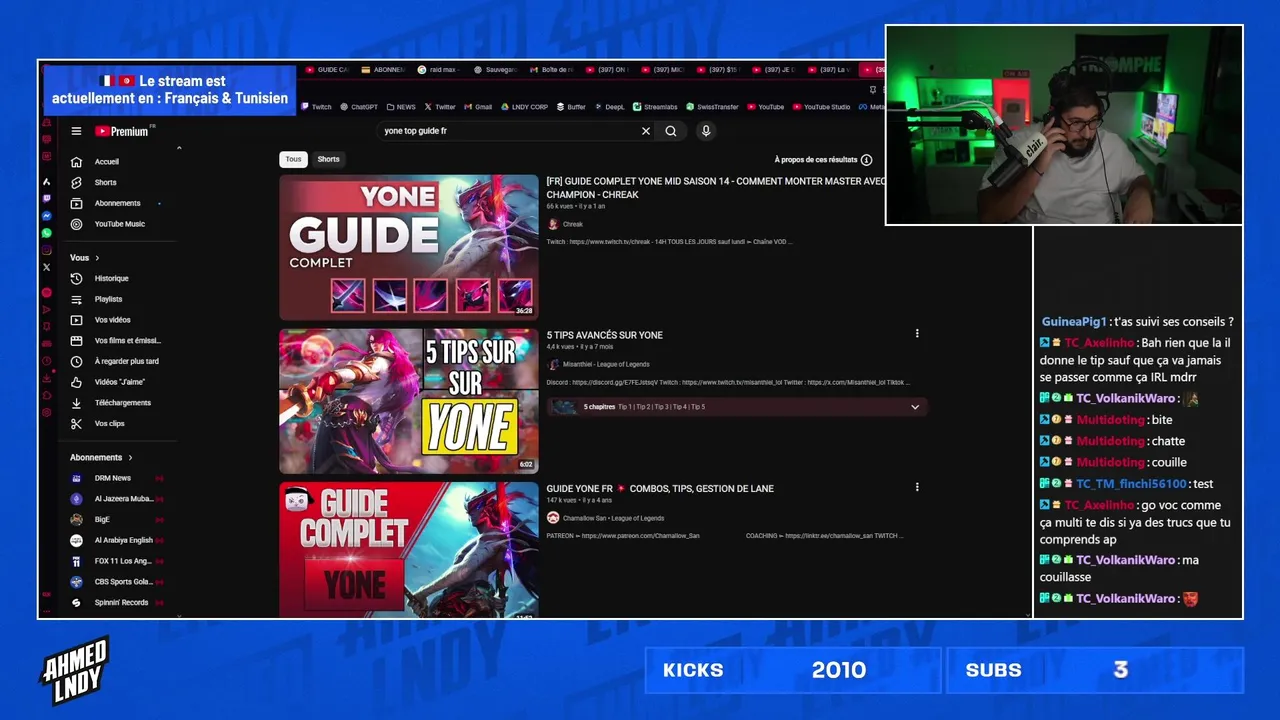The width and height of the screenshot is (1280, 720).
Task: Collapse sidebar list with up arrow
Action: pos(179,148)
